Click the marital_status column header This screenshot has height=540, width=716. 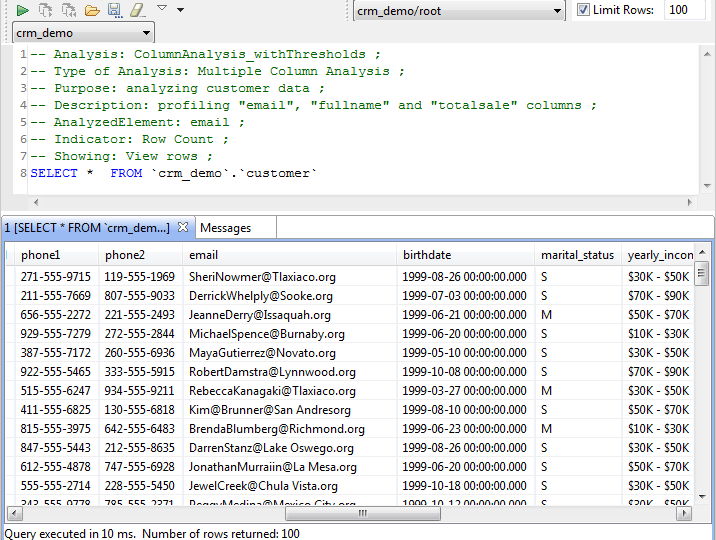(x=577, y=255)
